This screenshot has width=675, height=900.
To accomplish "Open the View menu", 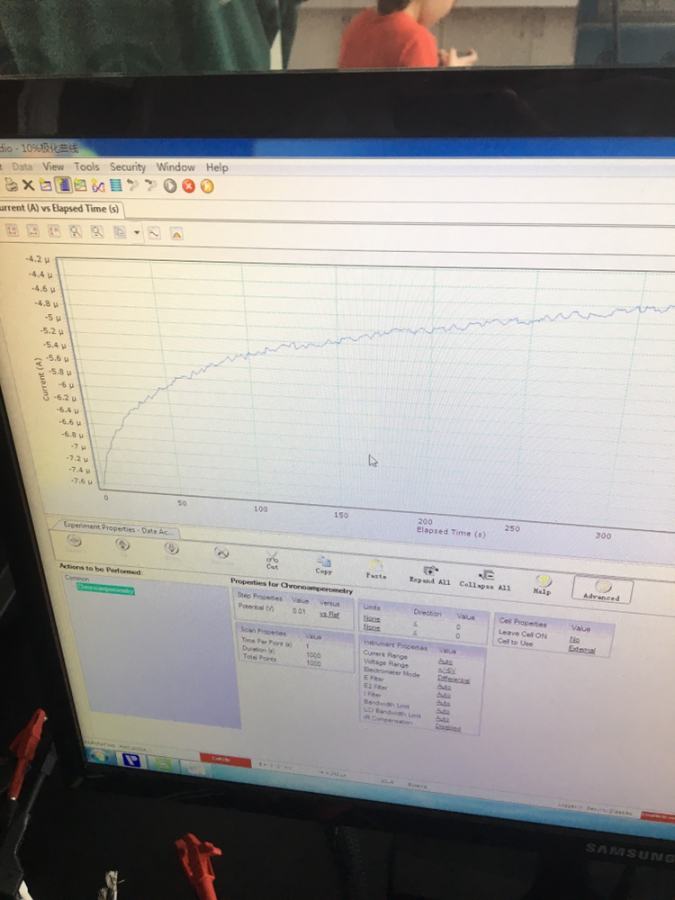I will click(x=53, y=166).
